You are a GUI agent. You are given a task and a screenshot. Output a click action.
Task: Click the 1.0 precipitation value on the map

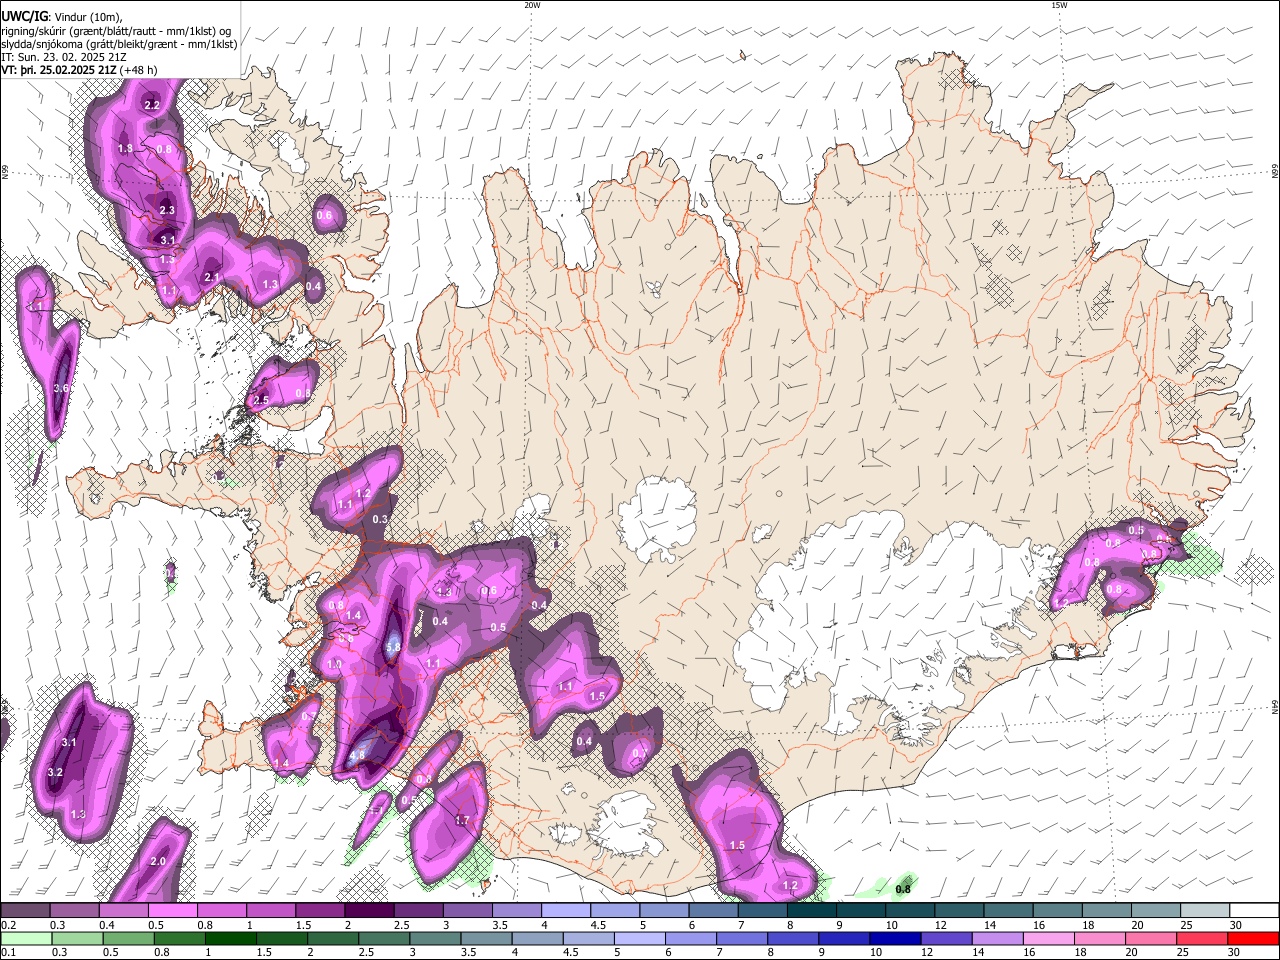point(334,664)
